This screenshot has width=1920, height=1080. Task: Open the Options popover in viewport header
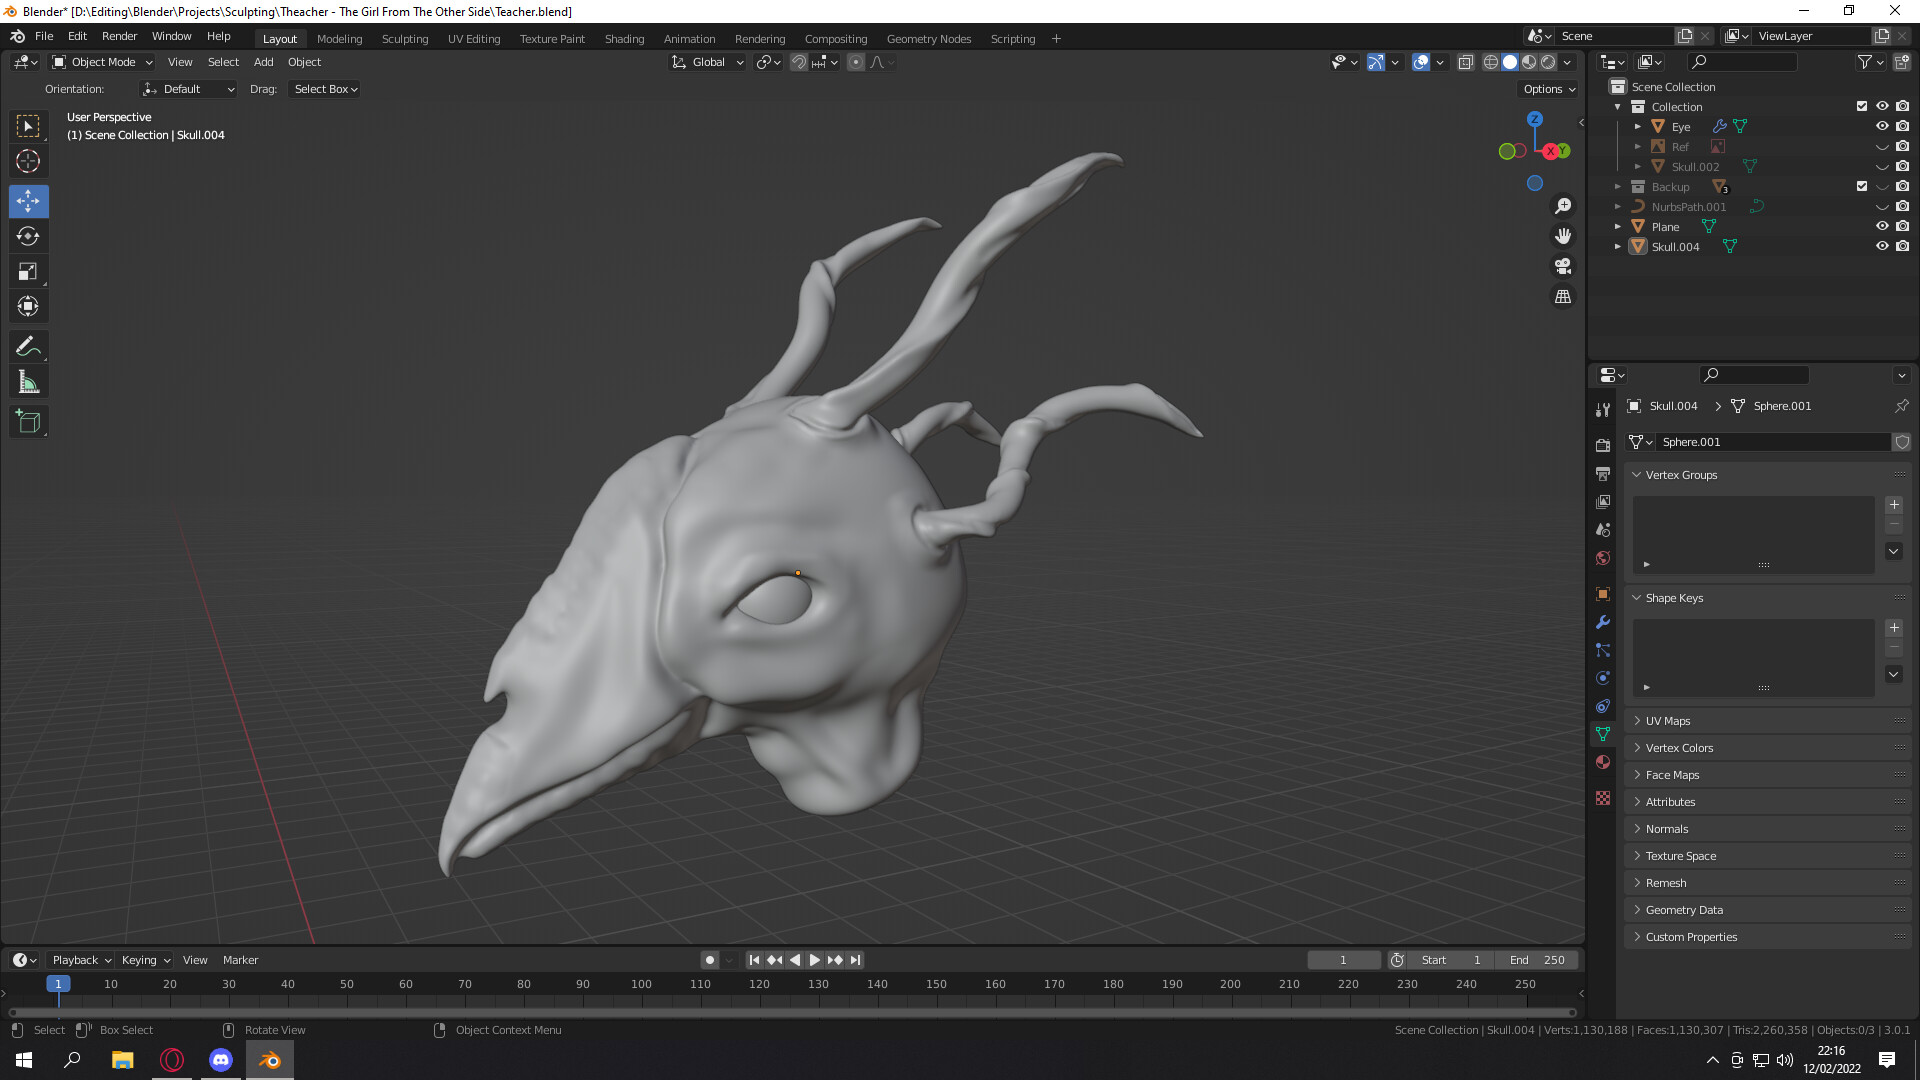[1547, 89]
